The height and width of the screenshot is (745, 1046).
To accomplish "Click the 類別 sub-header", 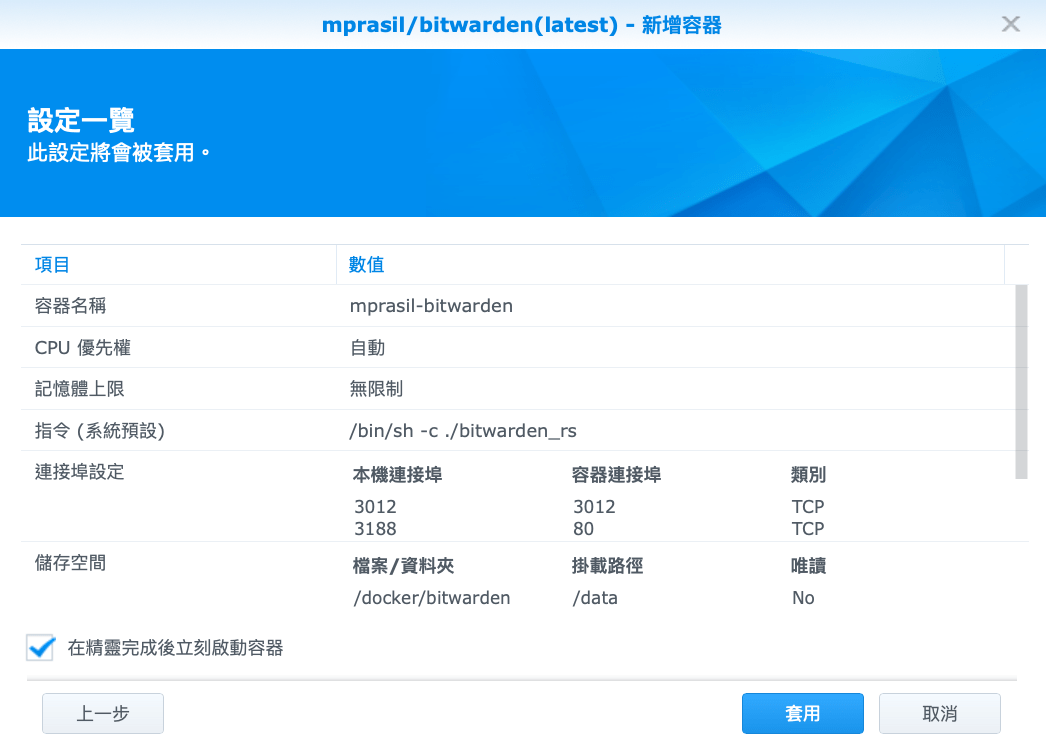I will tap(809, 475).
